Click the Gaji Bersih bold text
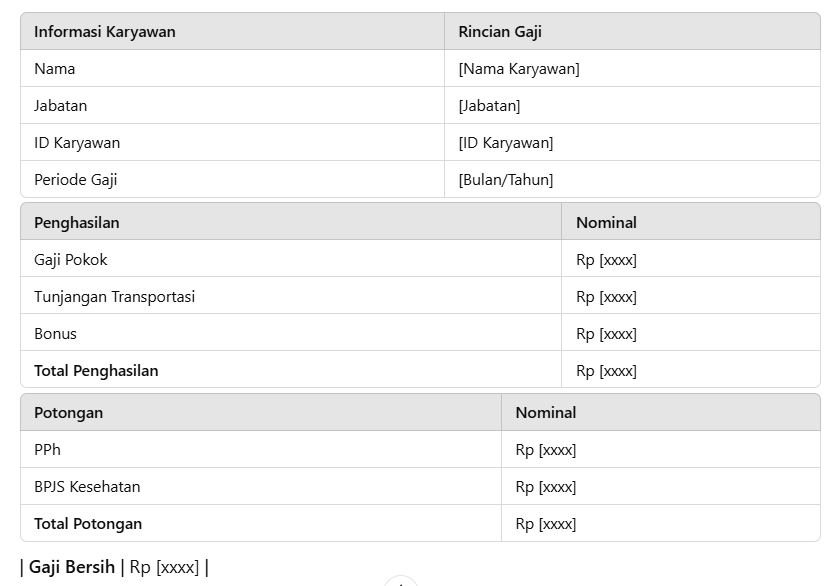The width and height of the screenshot is (840, 586). 72,567
